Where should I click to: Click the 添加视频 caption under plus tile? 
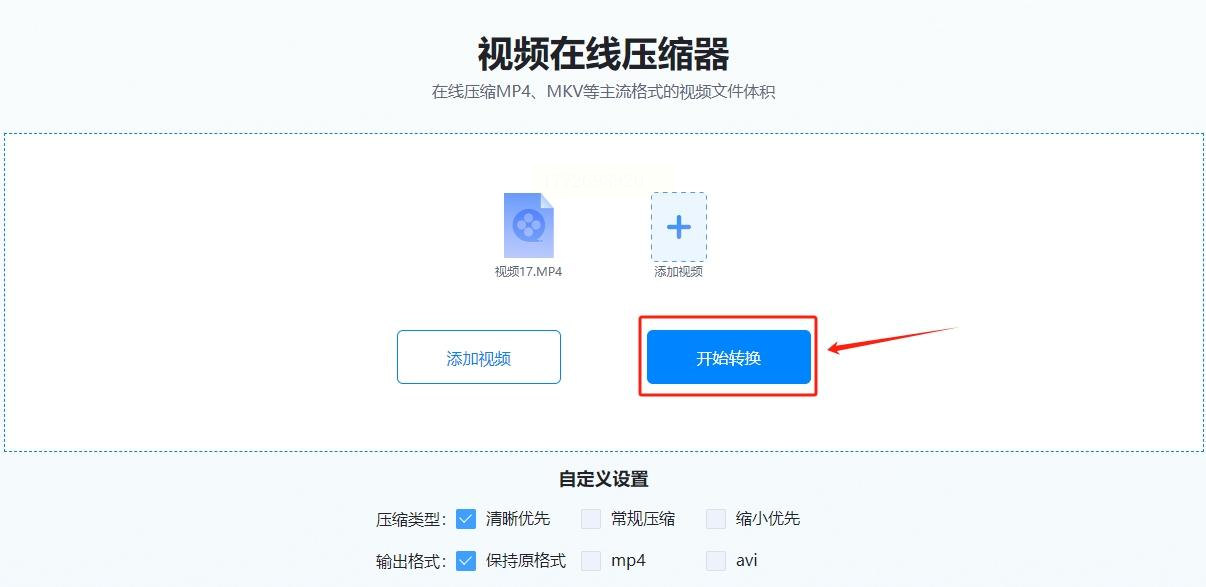tap(679, 271)
